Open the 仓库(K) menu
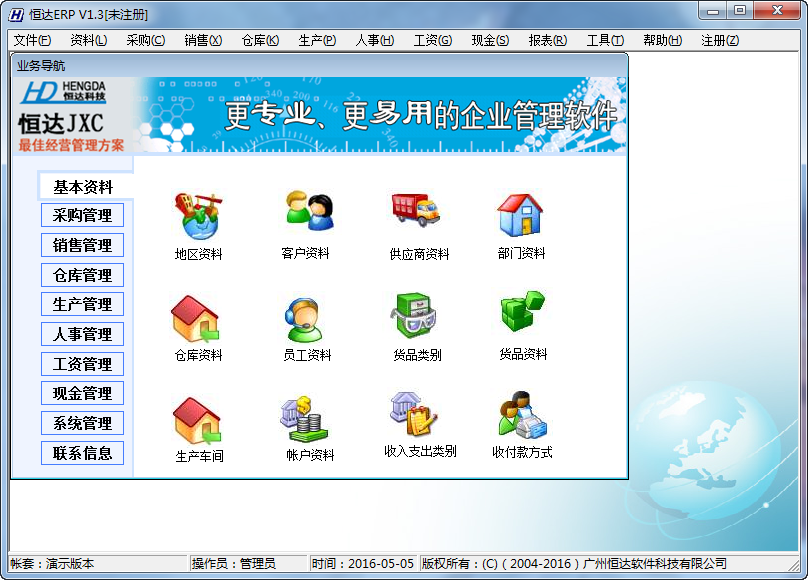The width and height of the screenshot is (808, 580). pos(260,40)
